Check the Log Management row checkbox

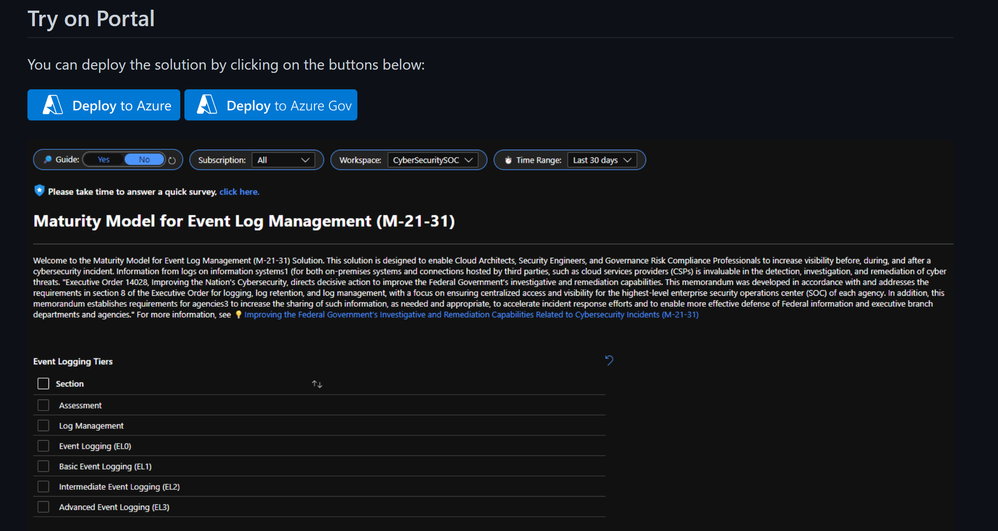click(43, 425)
